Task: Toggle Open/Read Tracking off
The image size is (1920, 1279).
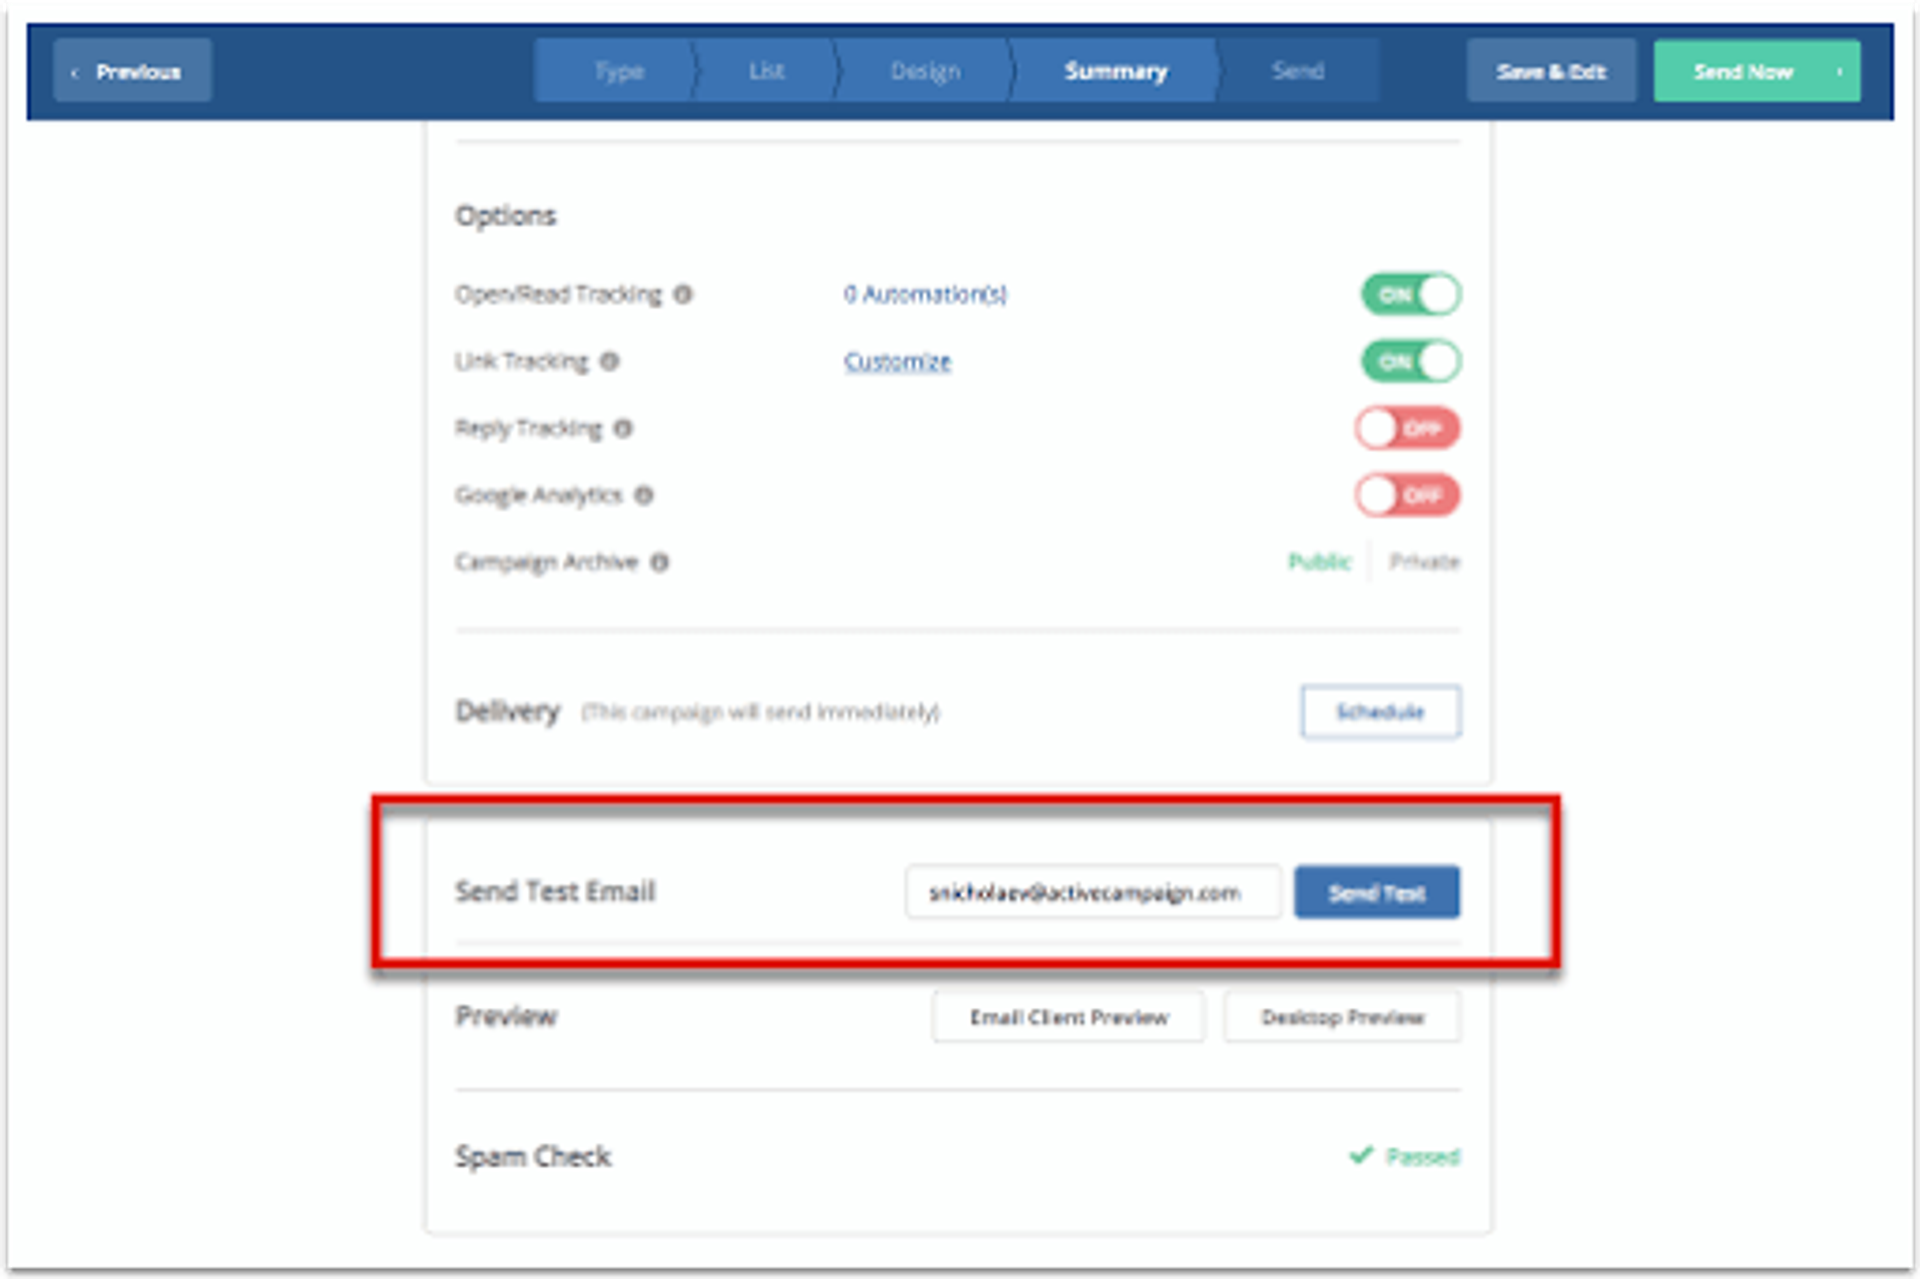Action: pyautogui.click(x=1410, y=294)
